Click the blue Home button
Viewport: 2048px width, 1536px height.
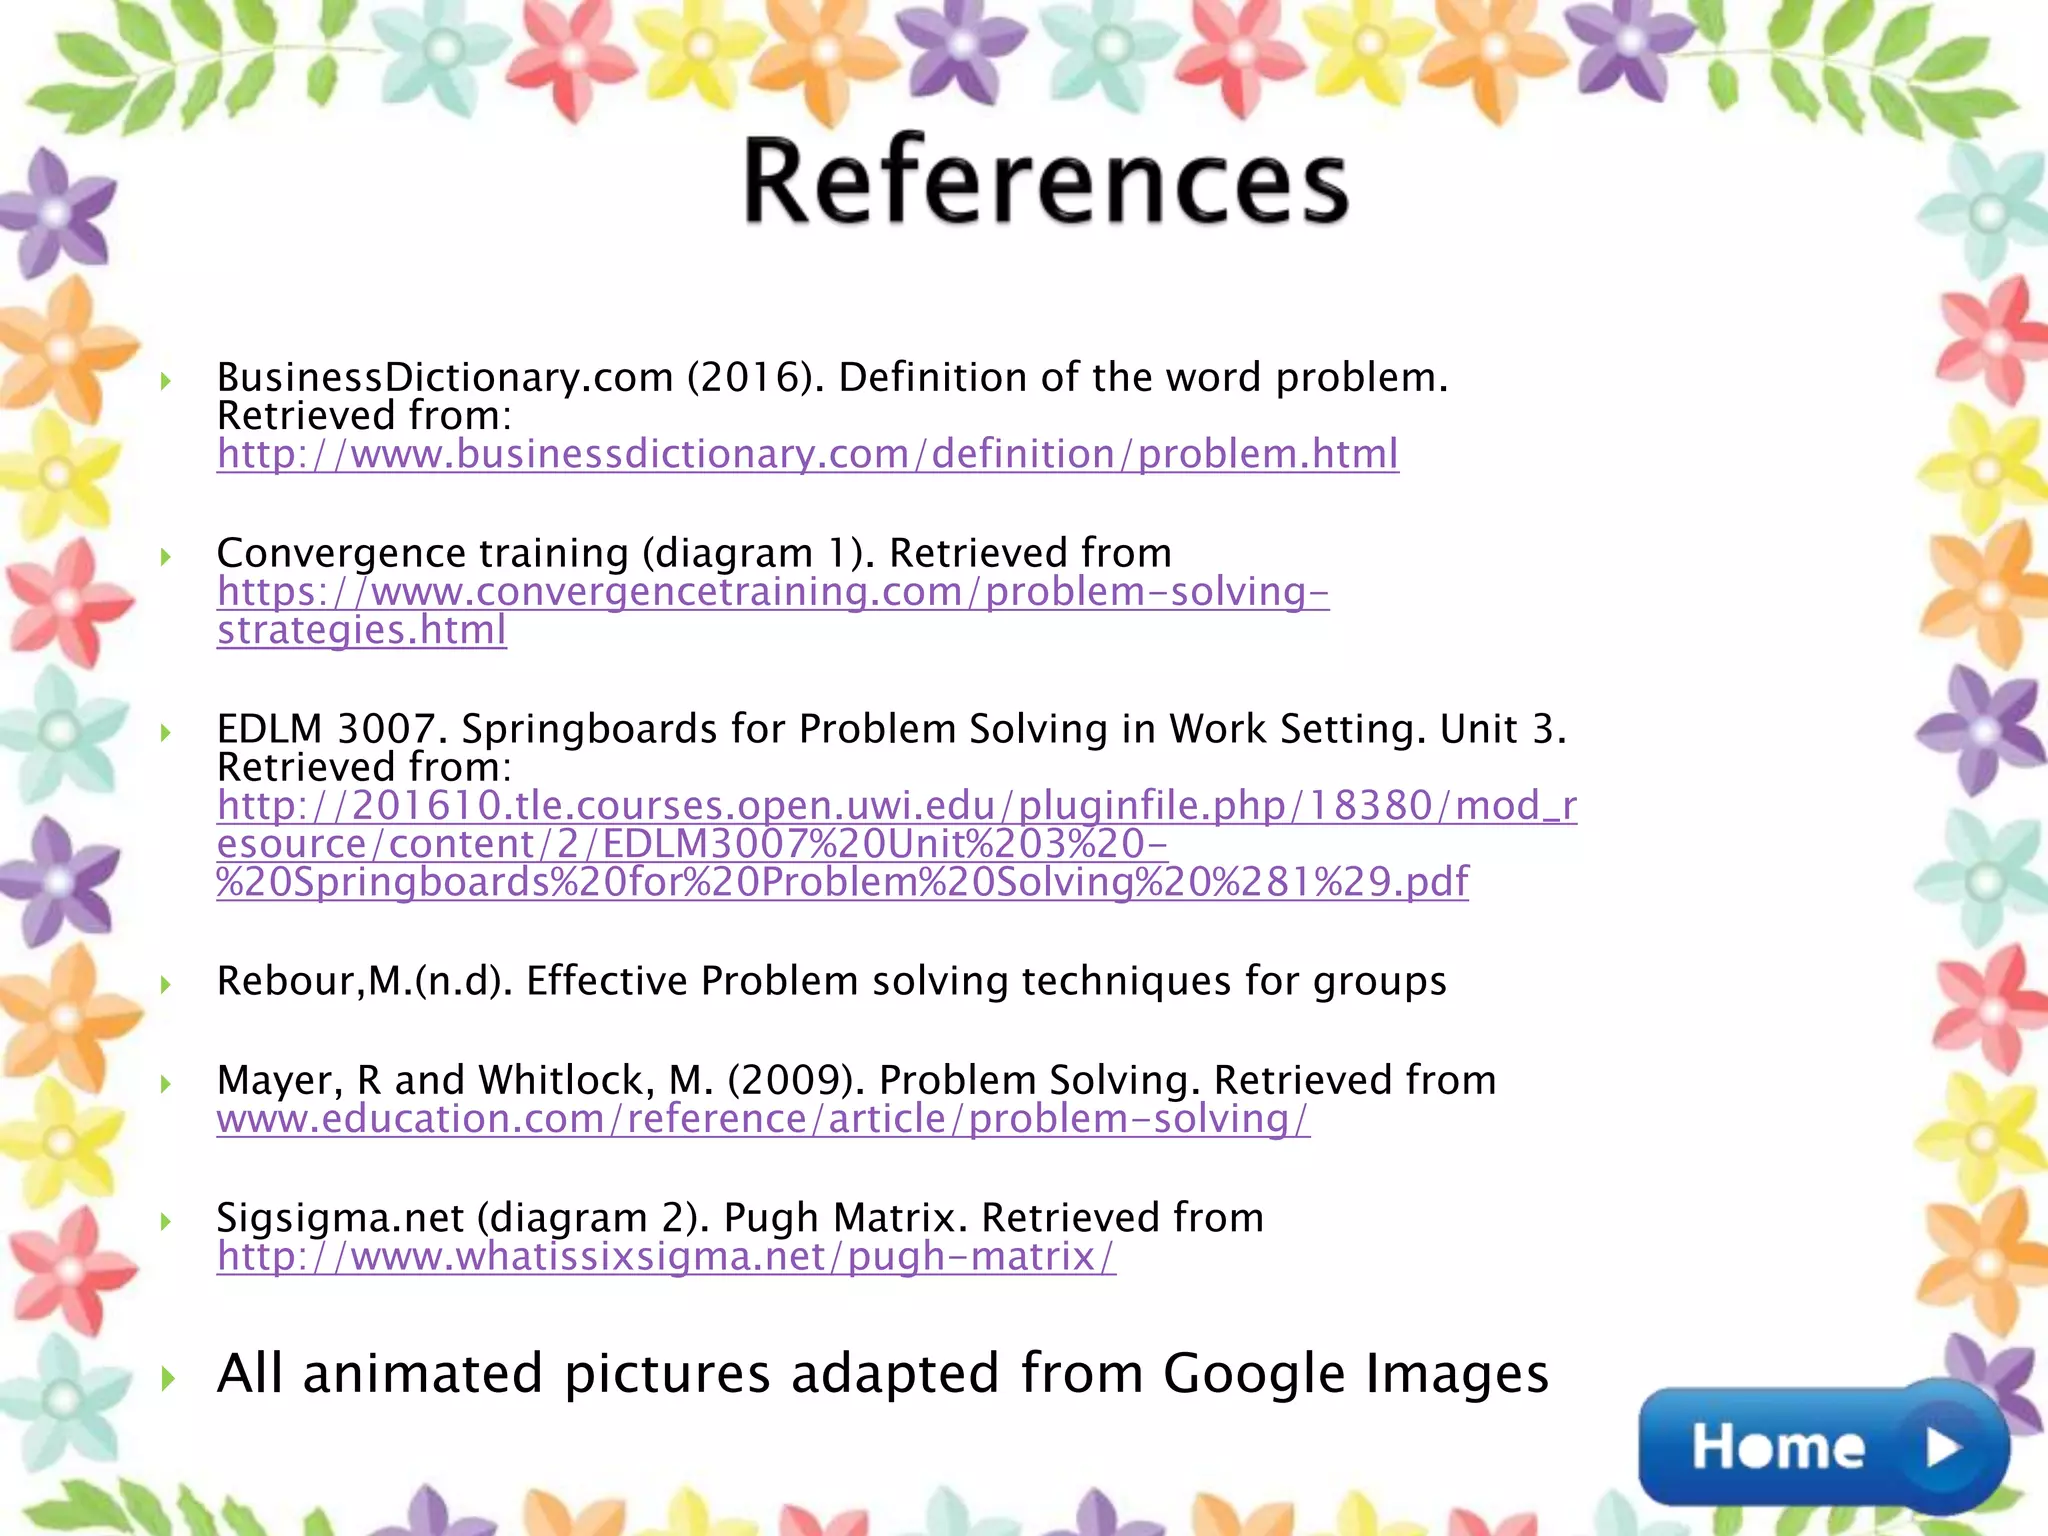(1823, 1446)
